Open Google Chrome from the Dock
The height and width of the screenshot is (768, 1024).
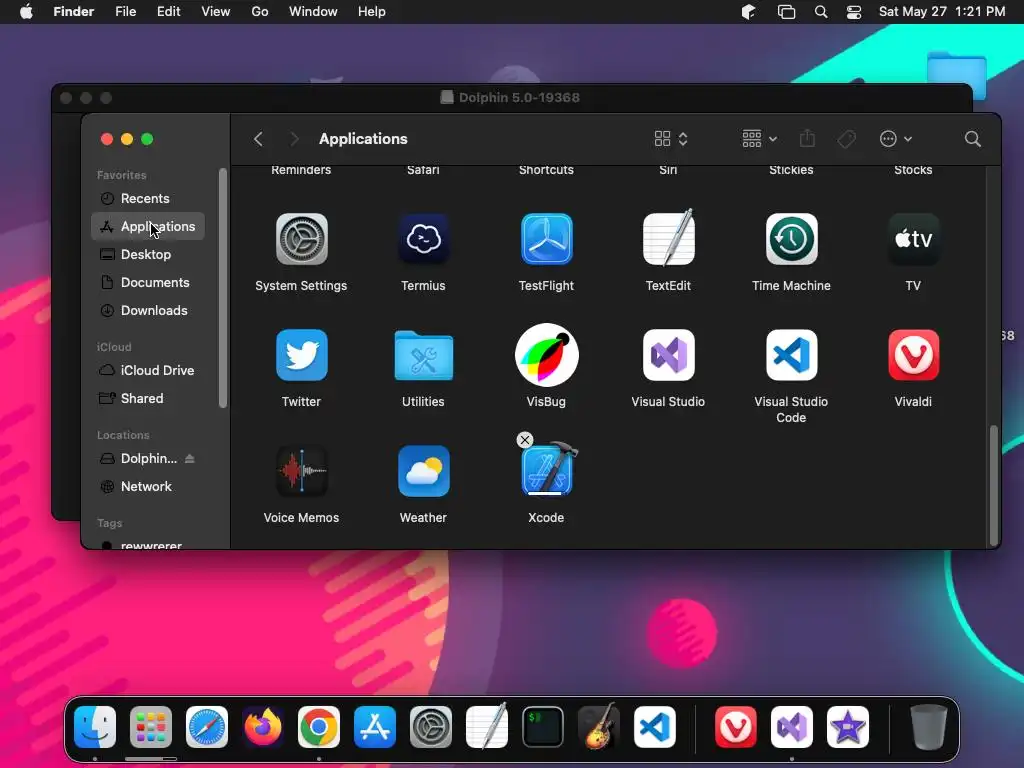319,727
